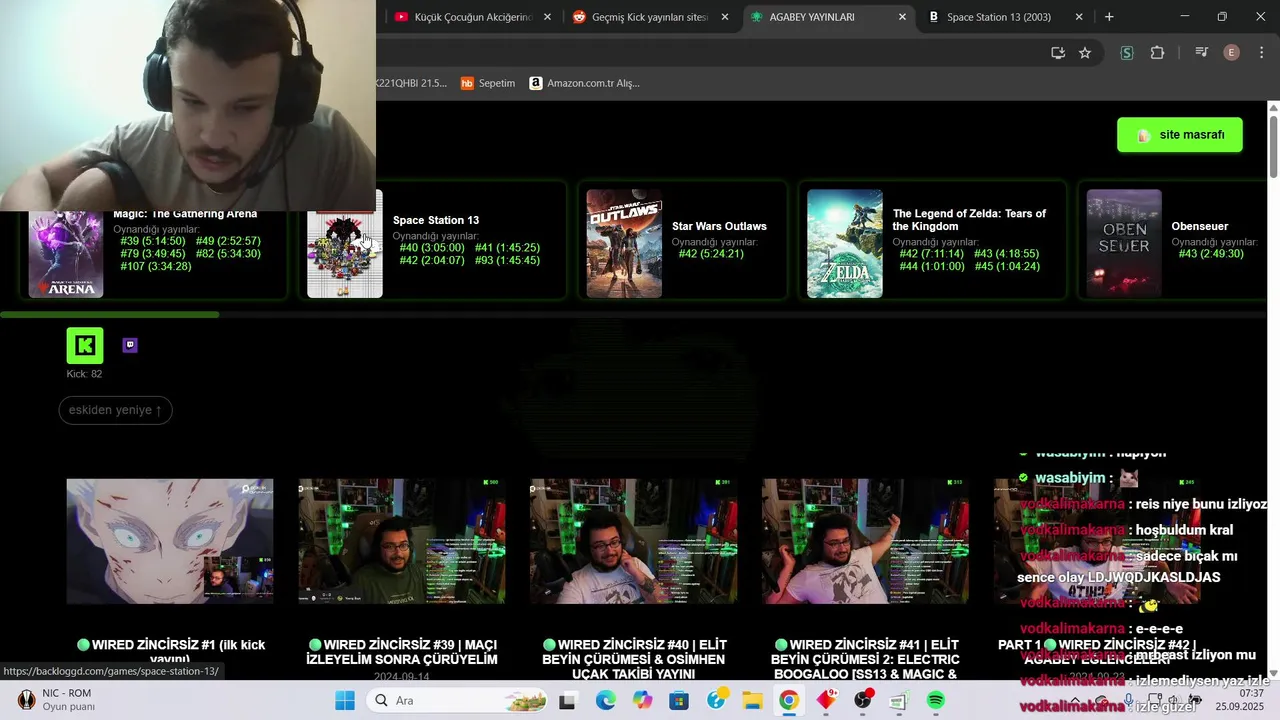Play the WIRED ZİNCİRSİZ #39 video thumbnail
The width and height of the screenshot is (1280, 720).
click(402, 541)
